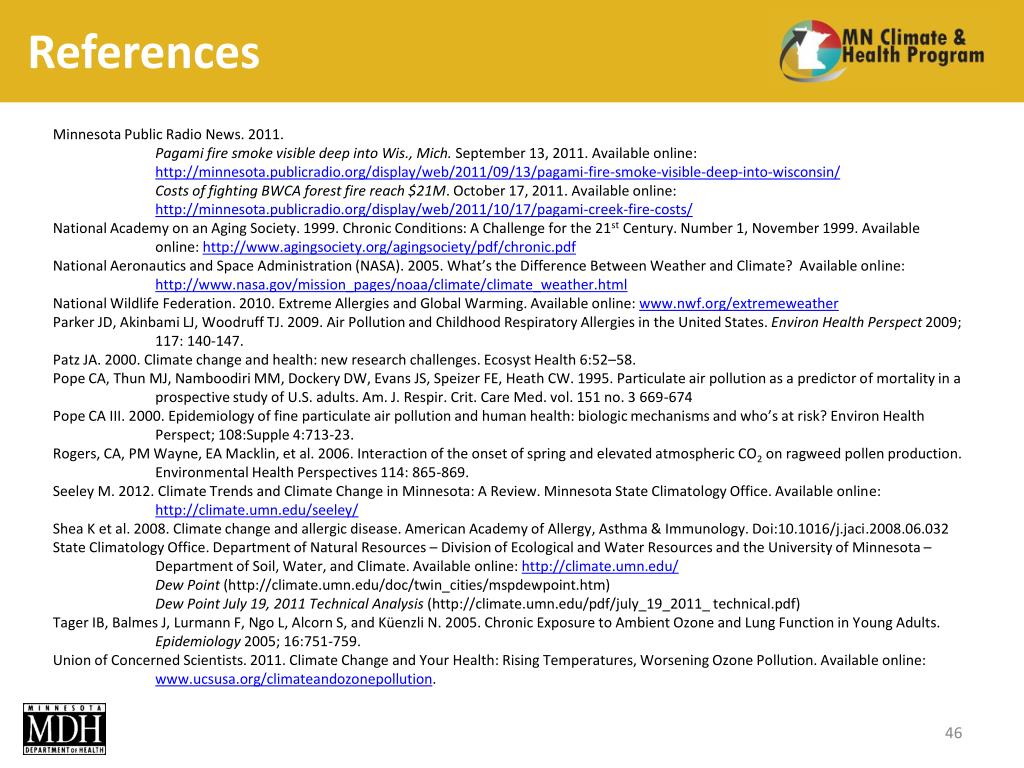1024x768 pixels.
Task: Click the 'Dew Point July 19, 2011 Technical Analysis' line
Action: (477, 604)
